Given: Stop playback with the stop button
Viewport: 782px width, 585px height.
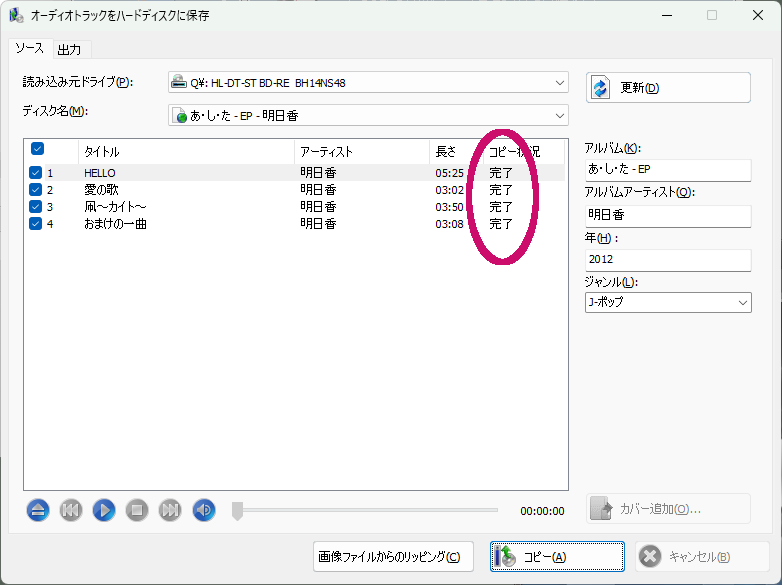Looking at the screenshot, I should click(137, 510).
